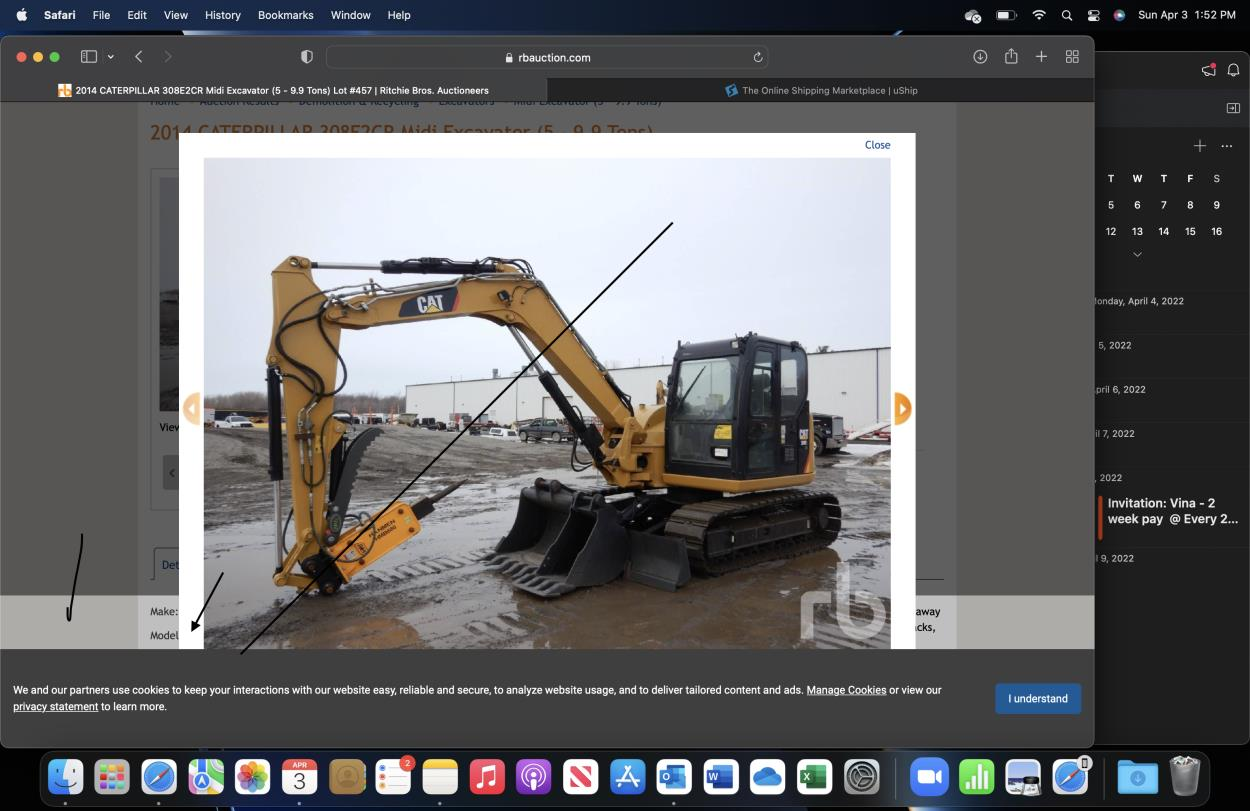Switch to the 2014 CATERPILLAR 308E2CR tab
The height and width of the screenshot is (811, 1250).
click(273, 90)
